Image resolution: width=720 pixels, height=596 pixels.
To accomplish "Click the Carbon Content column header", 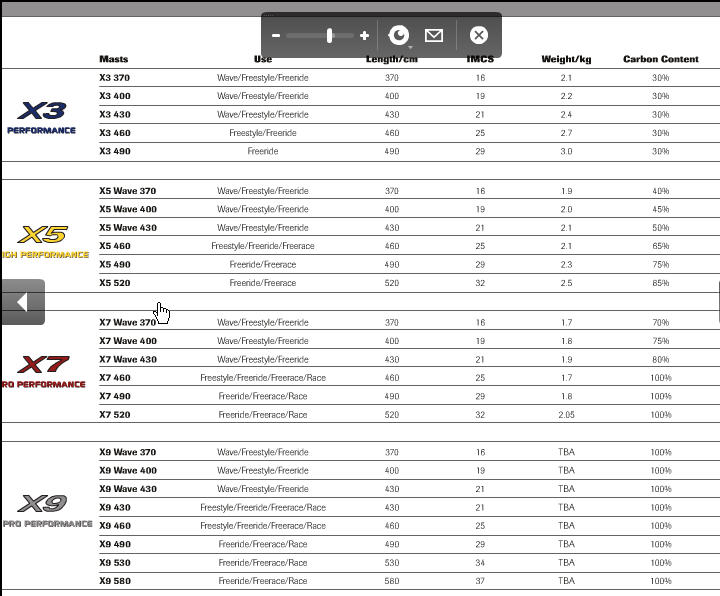I will tap(660, 59).
